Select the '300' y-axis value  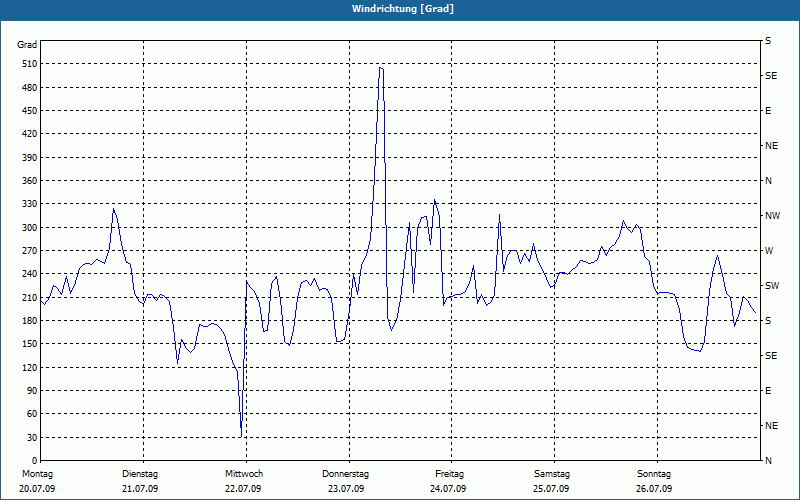pyautogui.click(x=31, y=228)
